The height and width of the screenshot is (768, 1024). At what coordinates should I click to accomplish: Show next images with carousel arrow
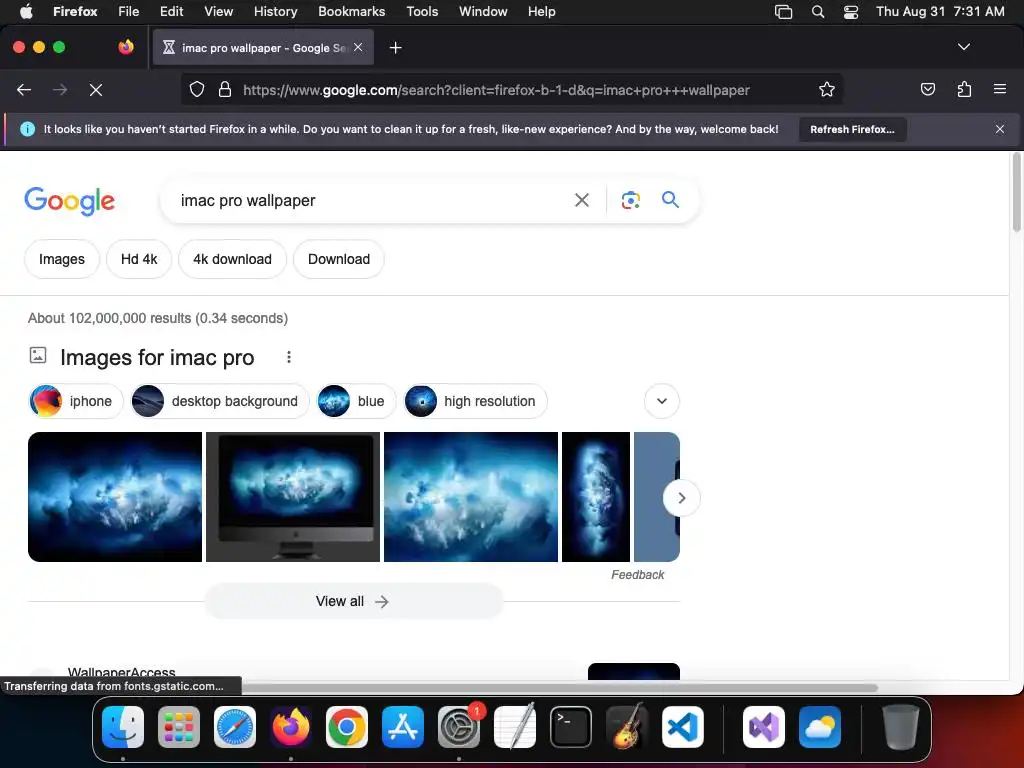(x=681, y=498)
